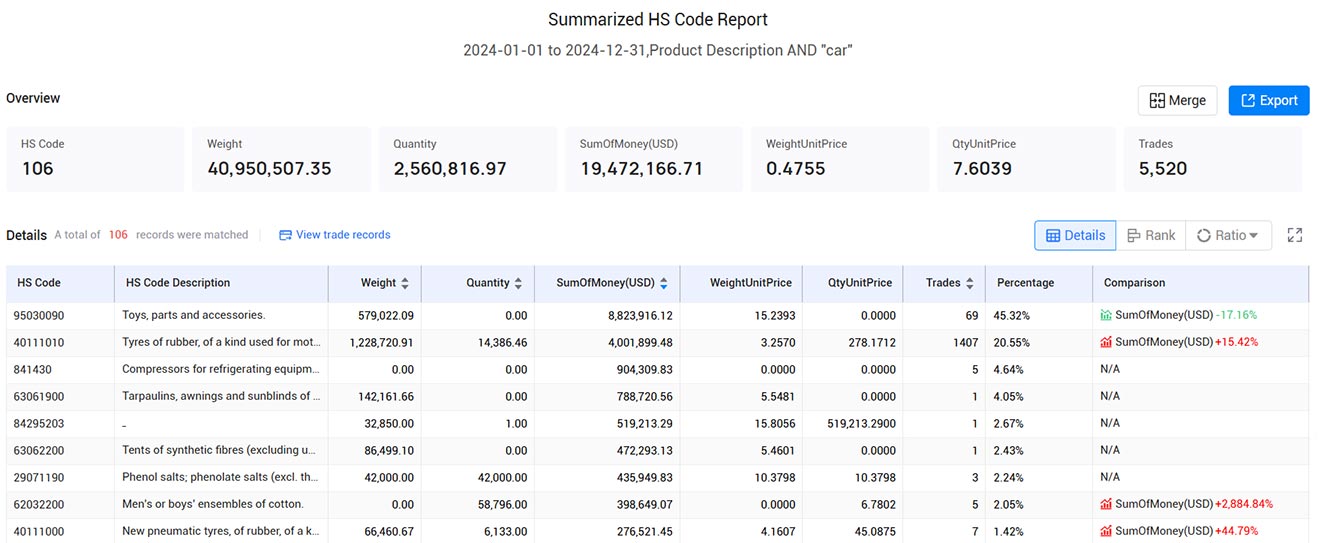Switch to Rank view tab
Screen dimensions: 1318x543
pos(1151,235)
